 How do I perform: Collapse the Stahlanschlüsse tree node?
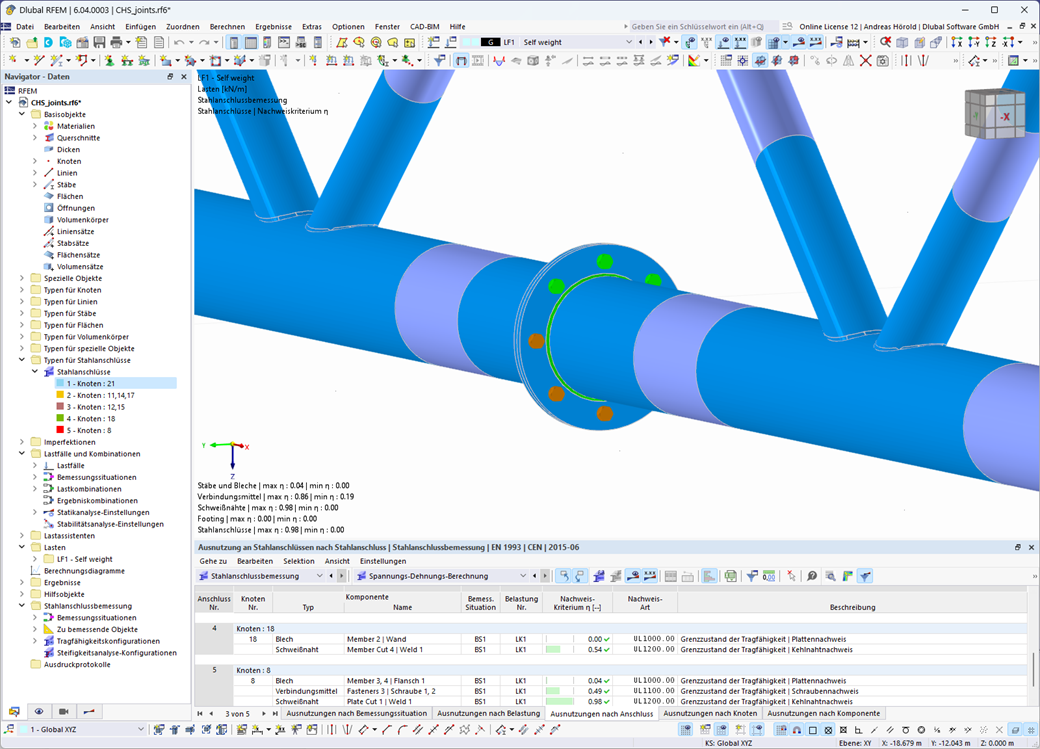(35, 372)
